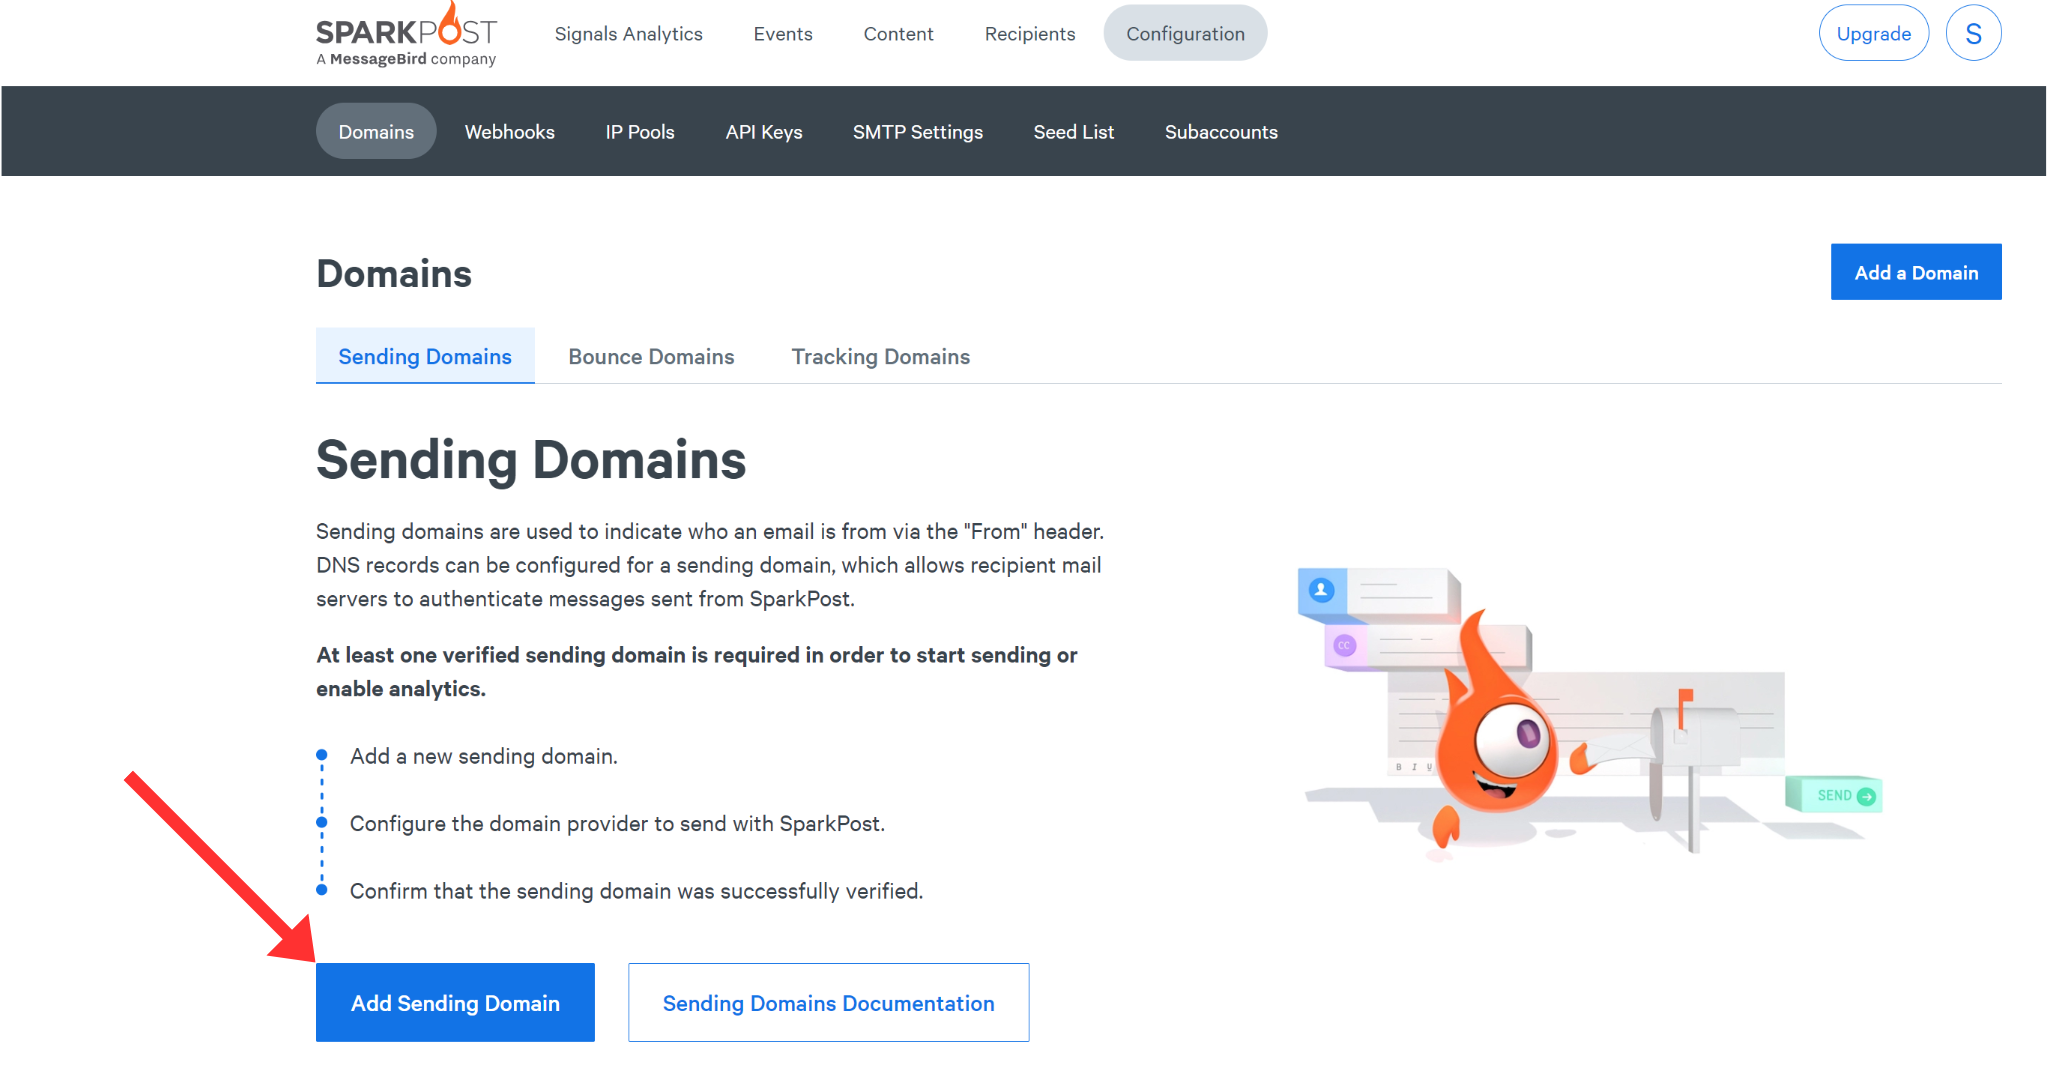This screenshot has height=1071, width=2048.
Task: Click the 'Add a new sending domain.' step text
Action: click(x=483, y=756)
